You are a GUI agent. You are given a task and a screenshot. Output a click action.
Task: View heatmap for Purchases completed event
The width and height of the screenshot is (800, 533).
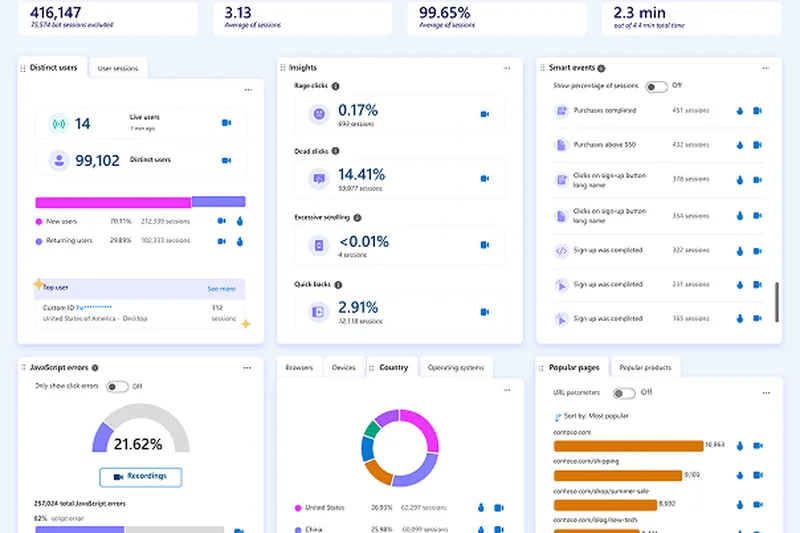coord(740,111)
